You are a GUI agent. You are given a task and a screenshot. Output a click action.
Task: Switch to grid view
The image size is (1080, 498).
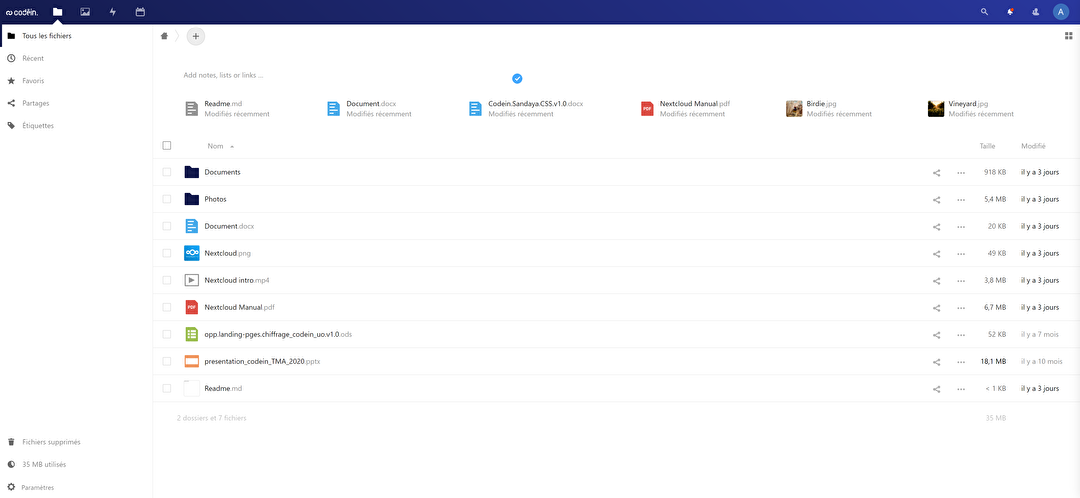click(x=1068, y=36)
